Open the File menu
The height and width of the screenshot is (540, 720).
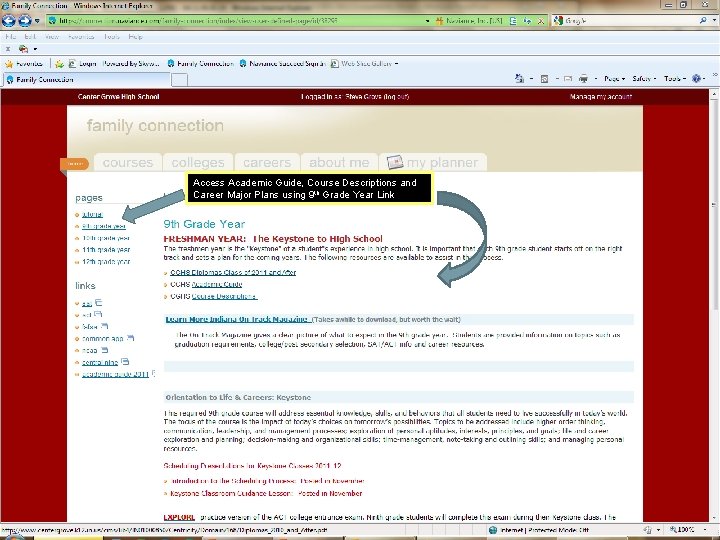(10, 37)
